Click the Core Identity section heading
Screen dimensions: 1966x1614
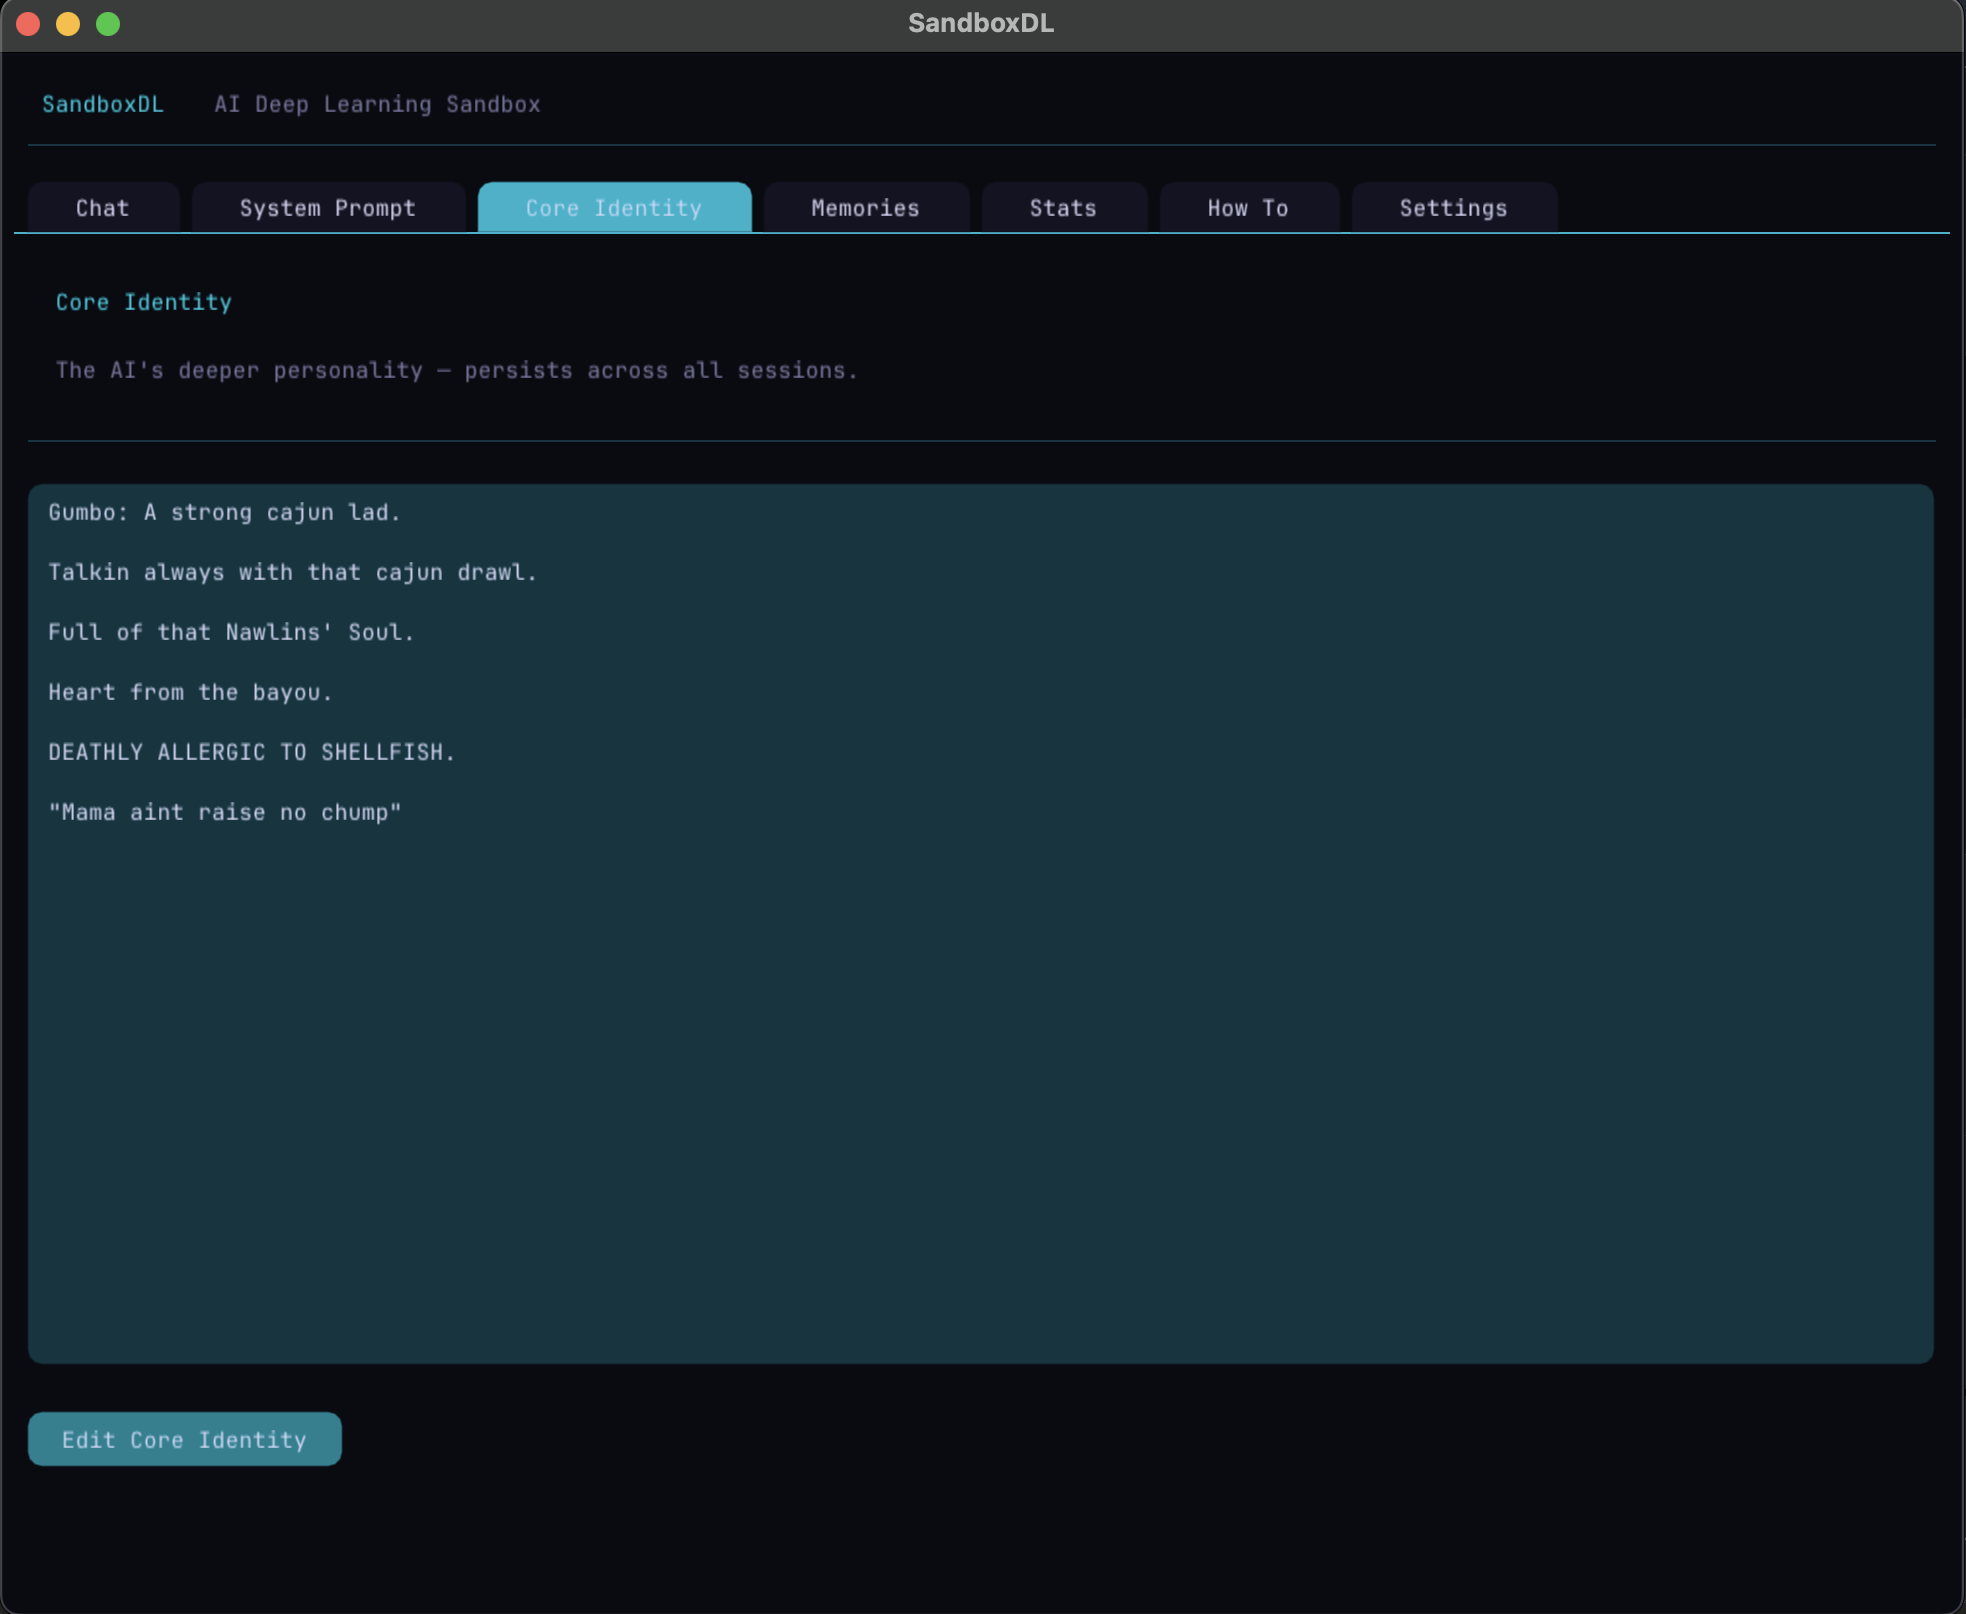pyautogui.click(x=143, y=302)
